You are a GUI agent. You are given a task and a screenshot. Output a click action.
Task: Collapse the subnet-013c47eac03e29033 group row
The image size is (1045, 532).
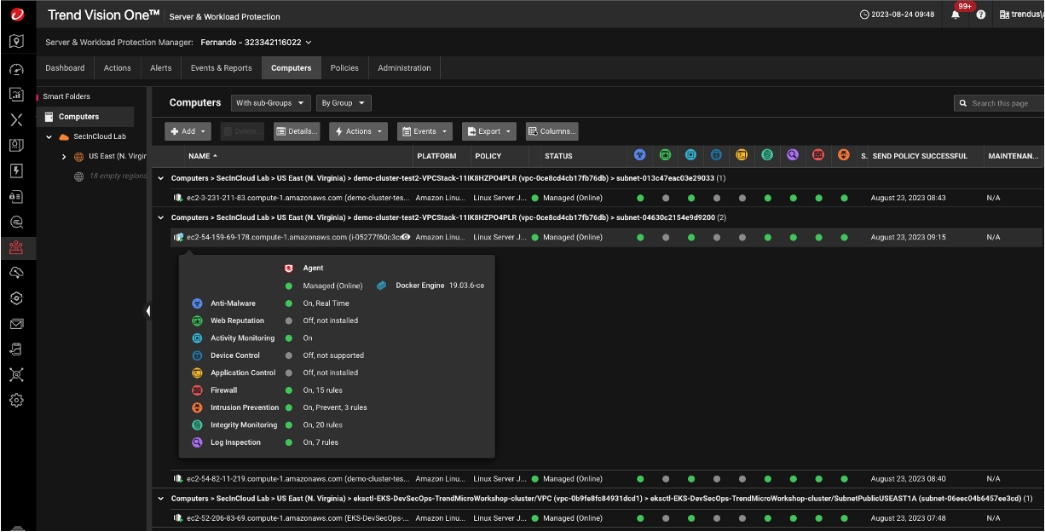pyautogui.click(x=162, y=177)
